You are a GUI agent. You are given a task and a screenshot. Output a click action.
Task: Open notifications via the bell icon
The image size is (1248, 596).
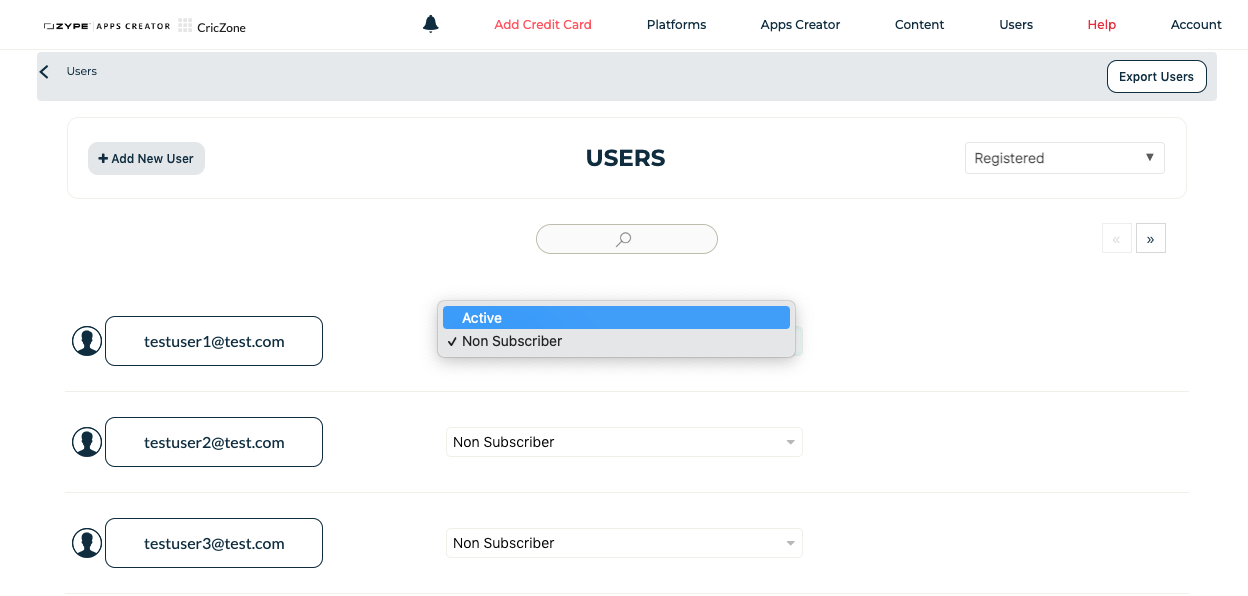point(430,23)
